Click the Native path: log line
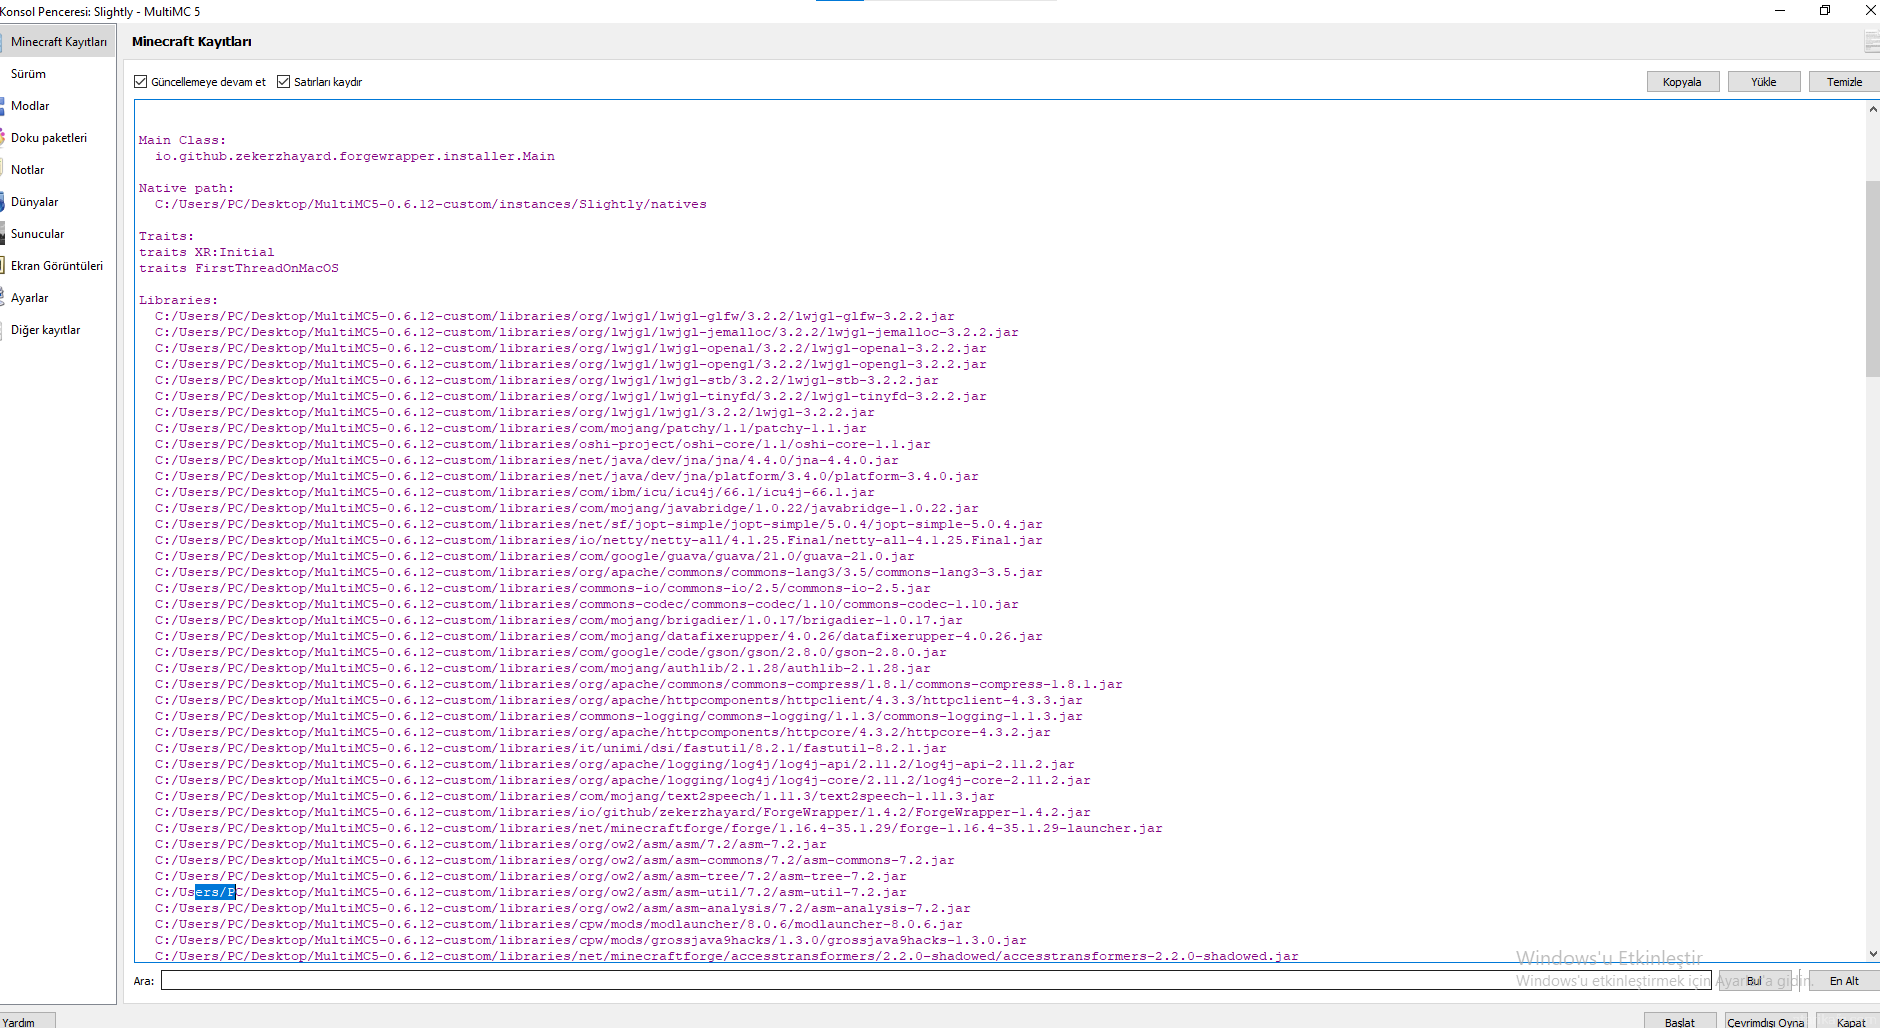The image size is (1880, 1028). (x=186, y=188)
